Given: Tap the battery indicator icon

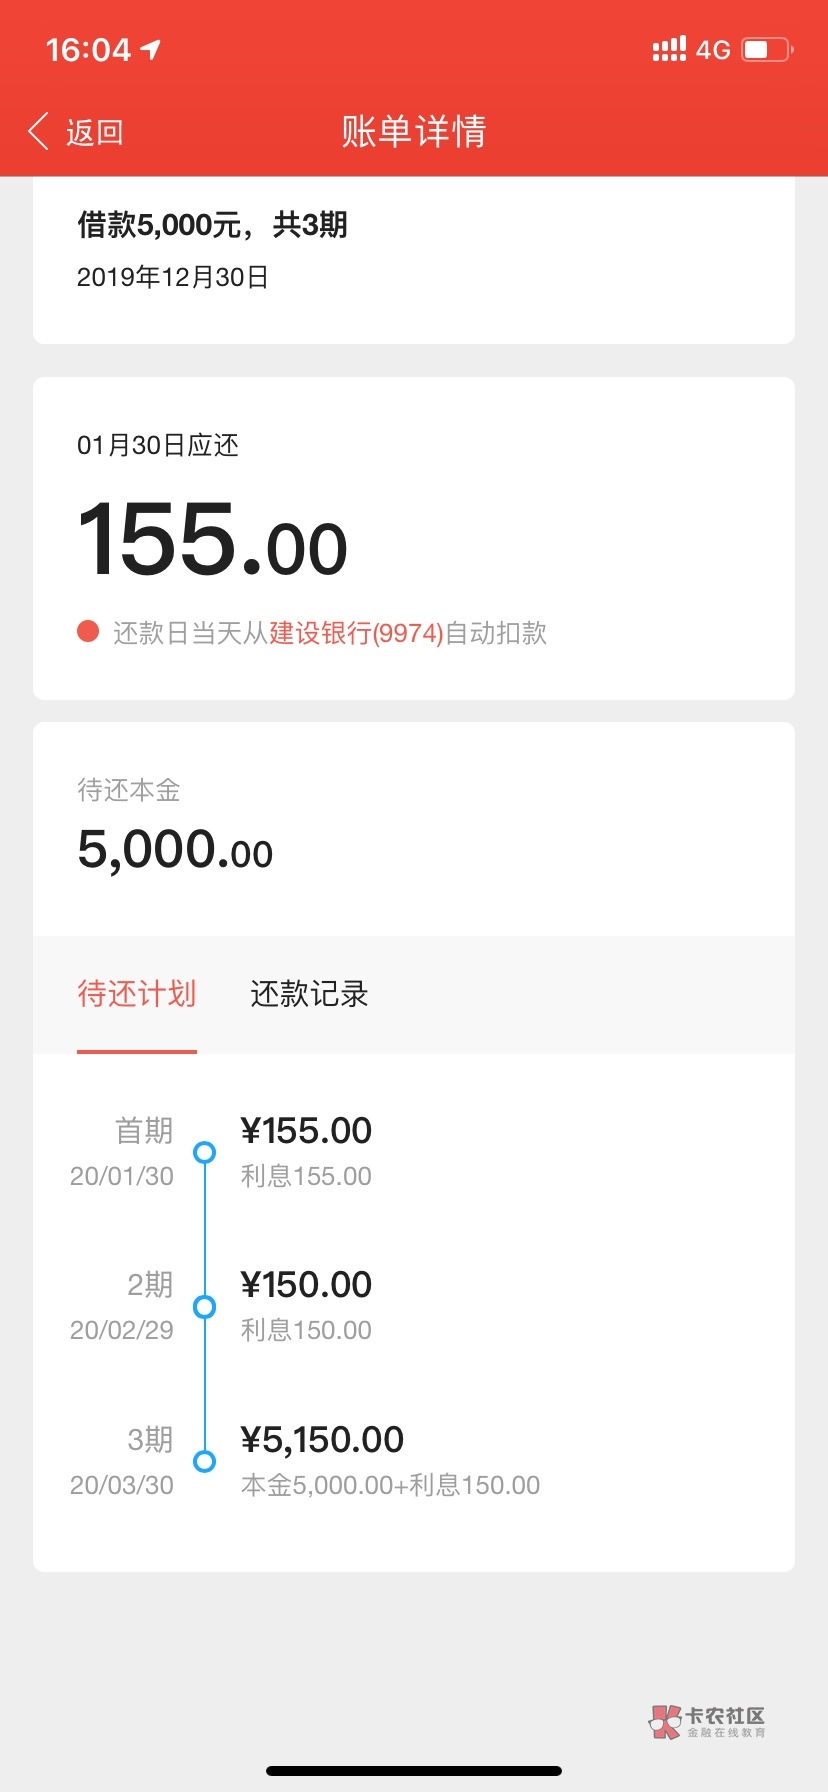Looking at the screenshot, I should 766,49.
